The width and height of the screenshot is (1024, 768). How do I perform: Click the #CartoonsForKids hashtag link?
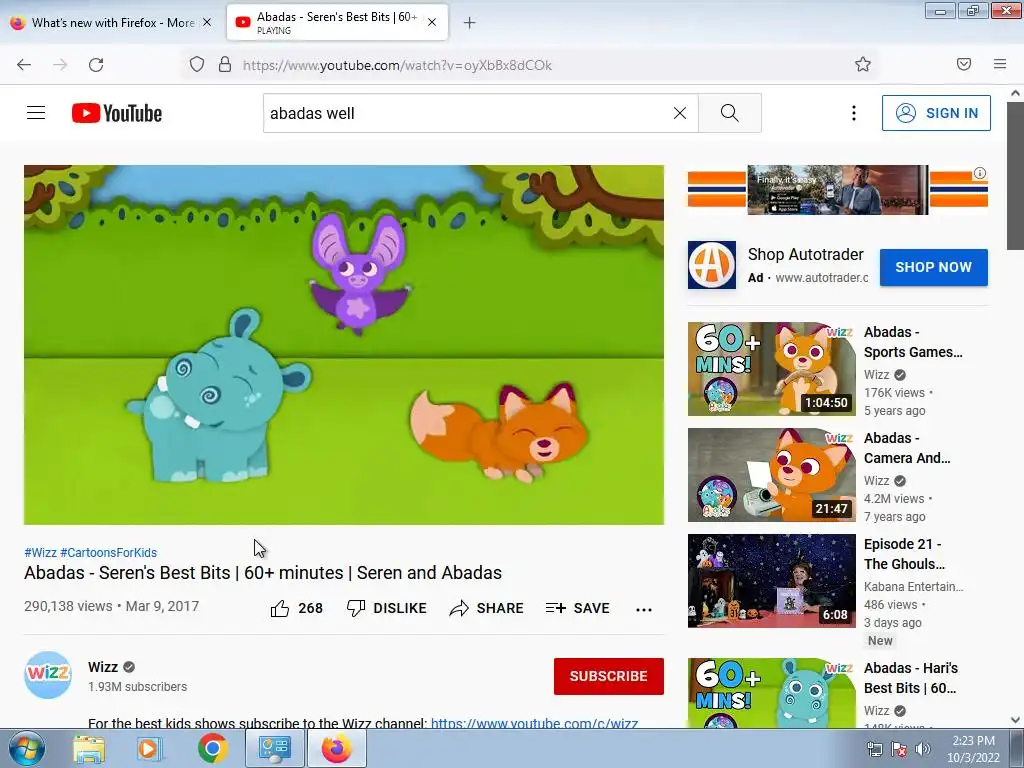[x=108, y=552]
